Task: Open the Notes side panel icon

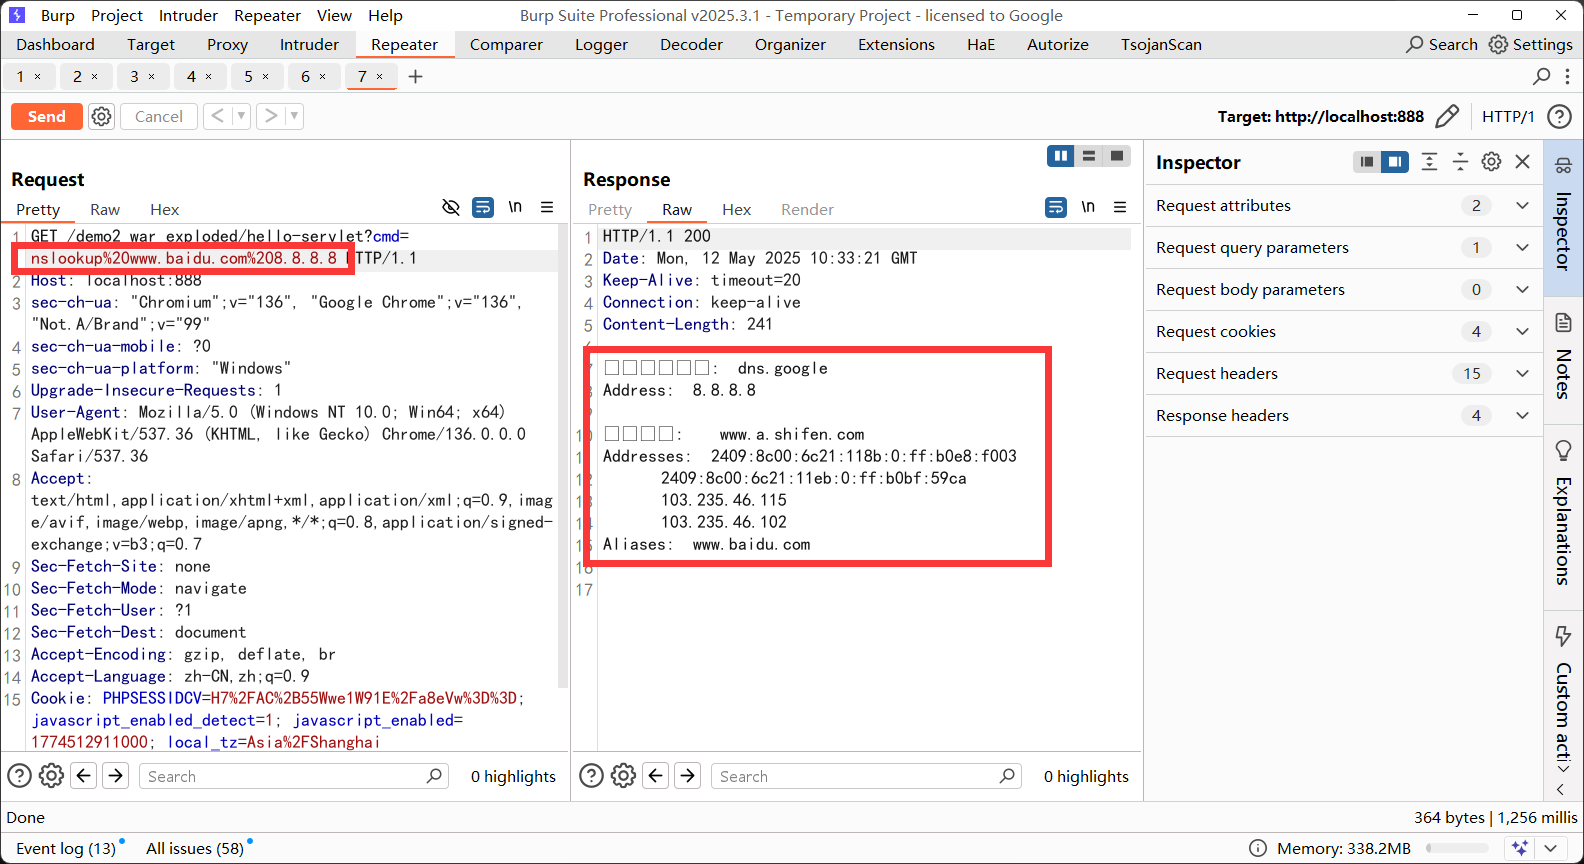Action: [x=1564, y=323]
